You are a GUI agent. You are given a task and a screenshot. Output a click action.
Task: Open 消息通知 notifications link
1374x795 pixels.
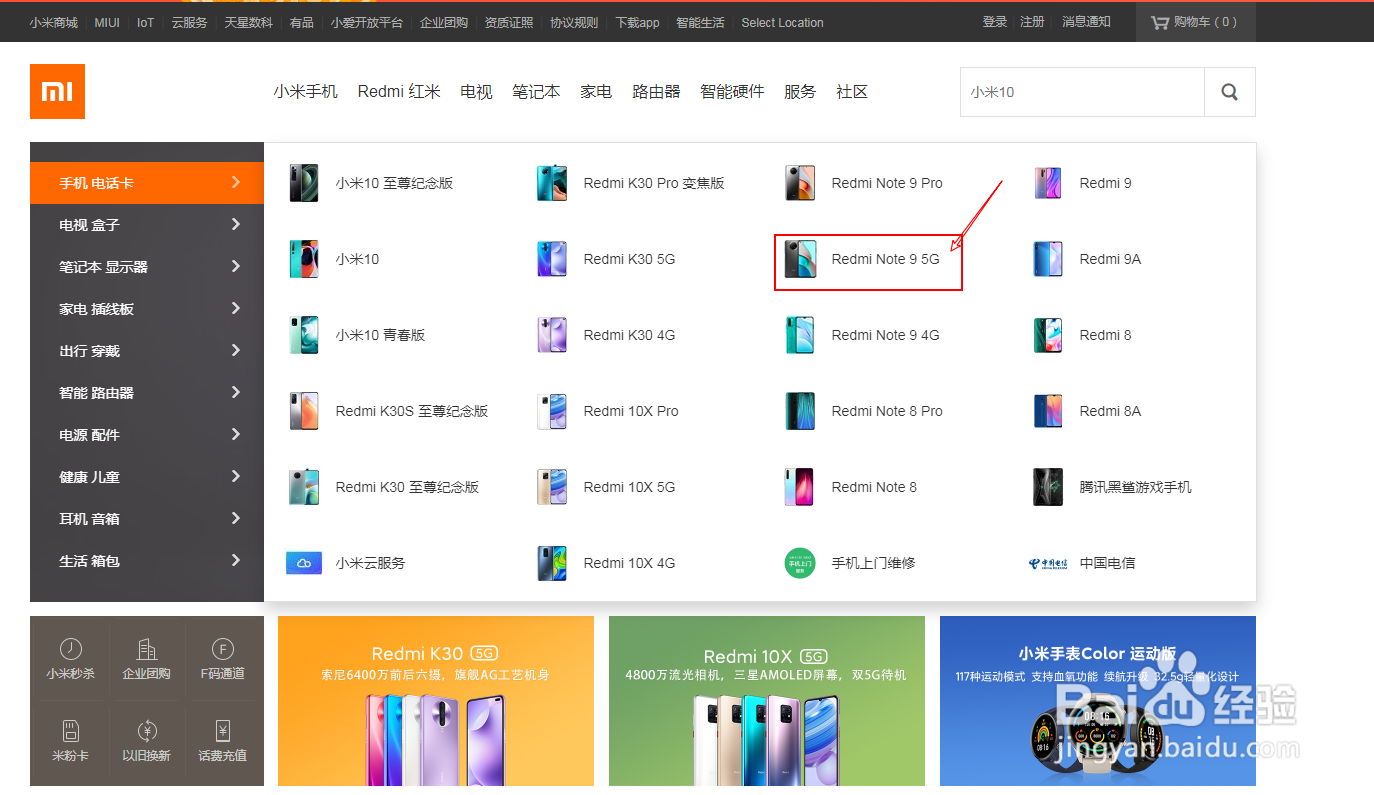click(x=1086, y=22)
